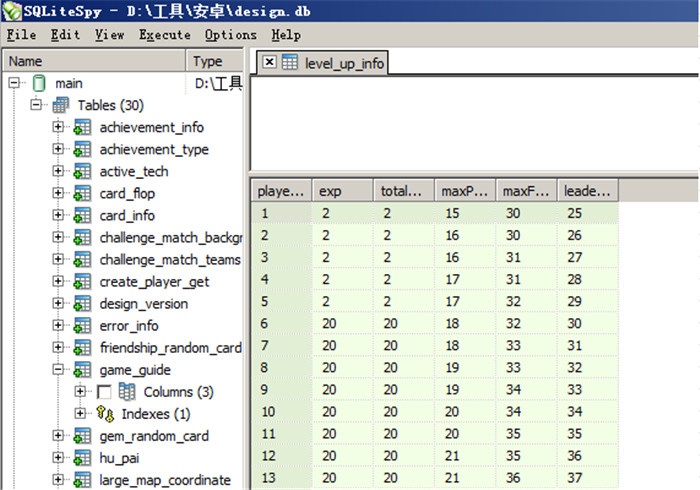
Task: Click the main database cylinder icon
Action: pyautogui.click(x=39, y=83)
